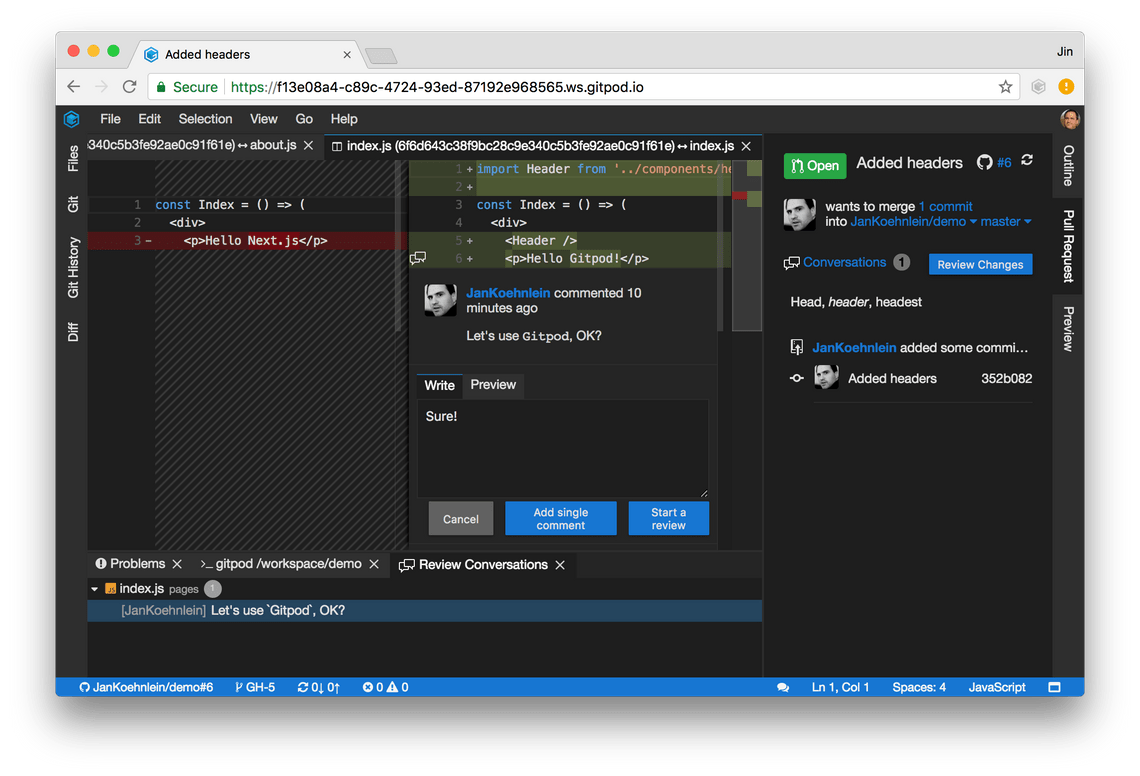Screen dimensions: 1140x776
Task: Select the Pull Request right panel tab
Action: [x=1068, y=246]
